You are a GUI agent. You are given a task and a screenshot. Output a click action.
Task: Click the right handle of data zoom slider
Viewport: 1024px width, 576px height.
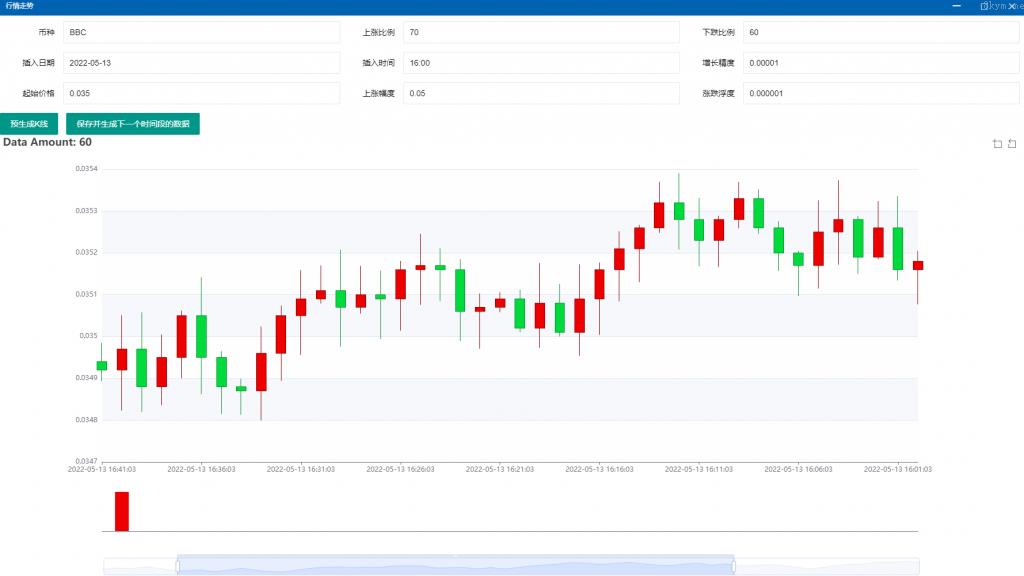pyautogui.click(x=734, y=566)
